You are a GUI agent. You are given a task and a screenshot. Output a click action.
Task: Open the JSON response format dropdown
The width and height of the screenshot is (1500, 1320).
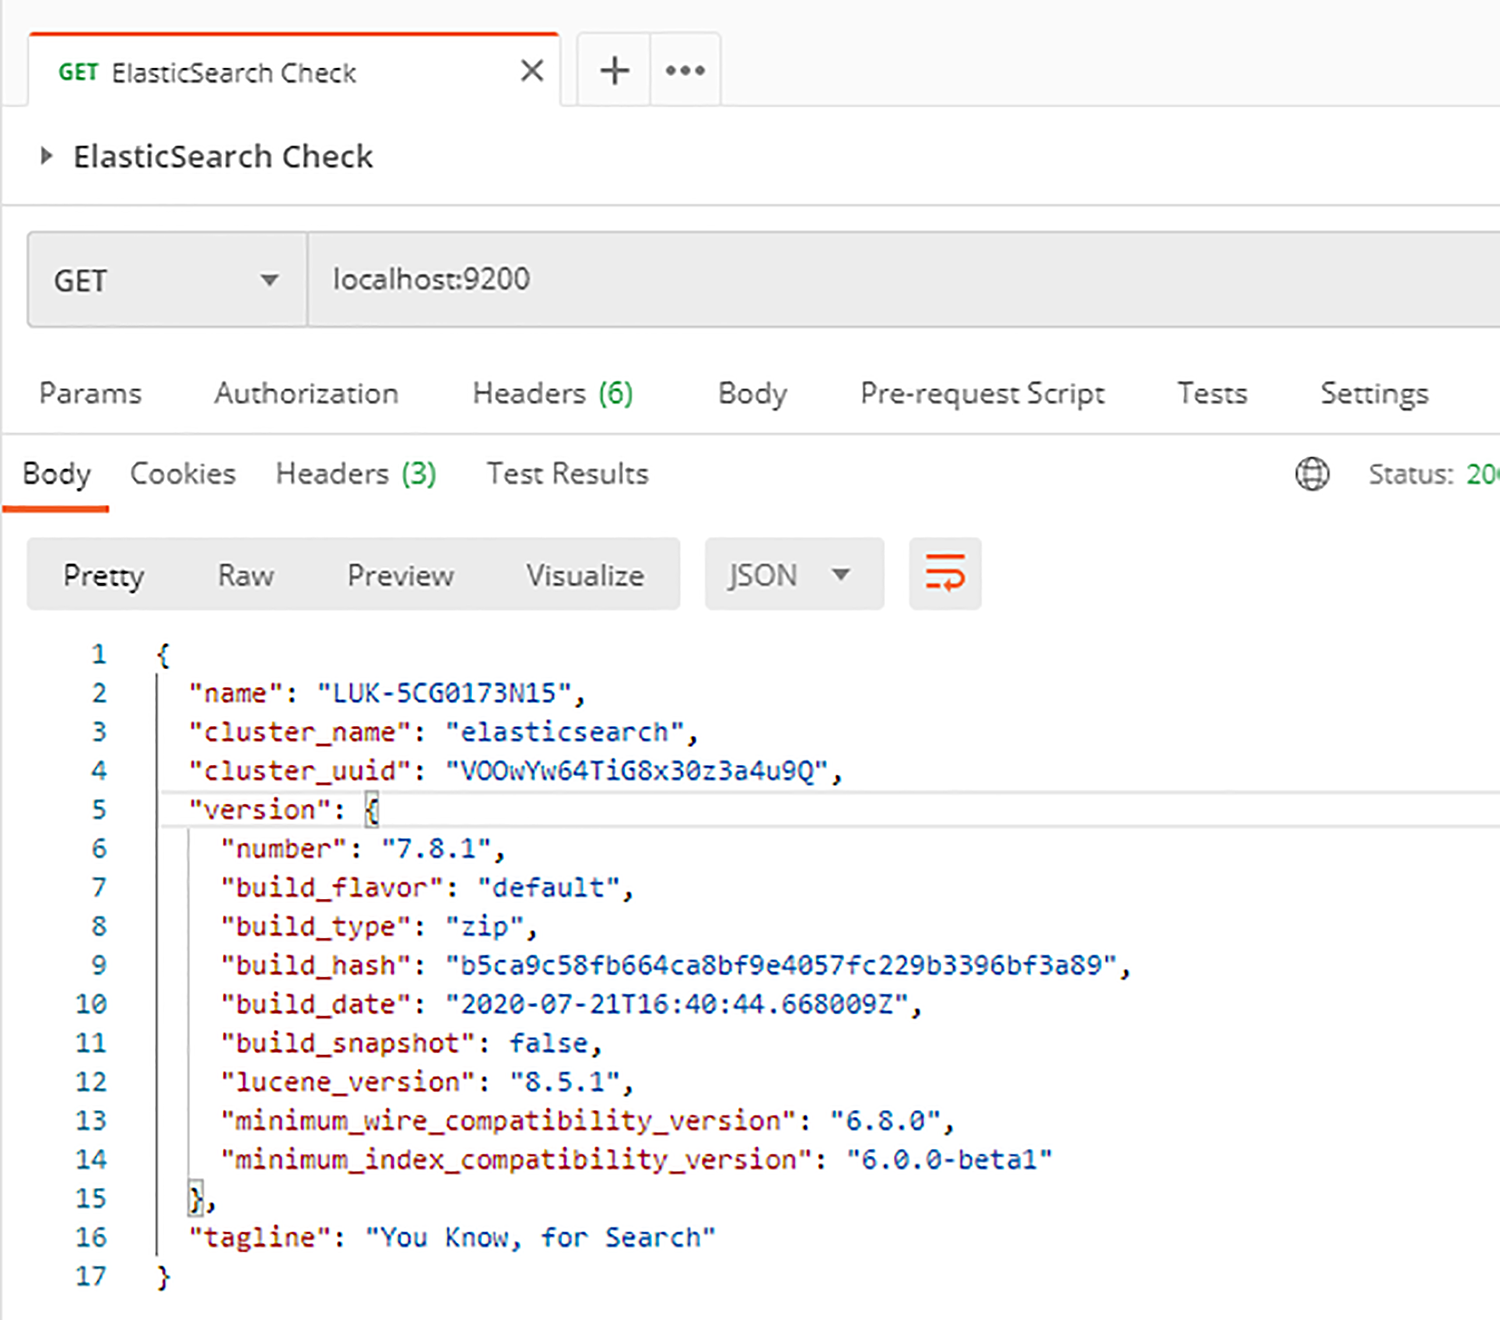793,574
